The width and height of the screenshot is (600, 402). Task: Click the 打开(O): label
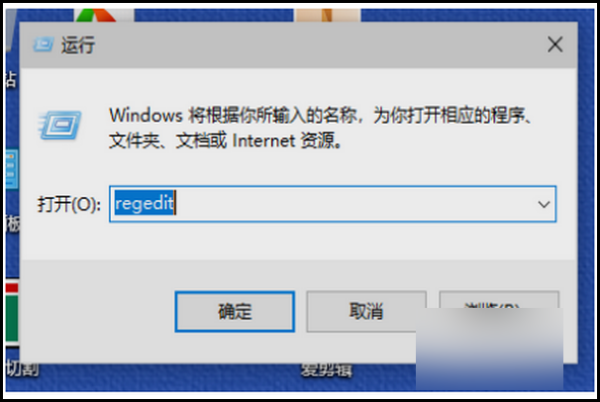click(x=69, y=204)
